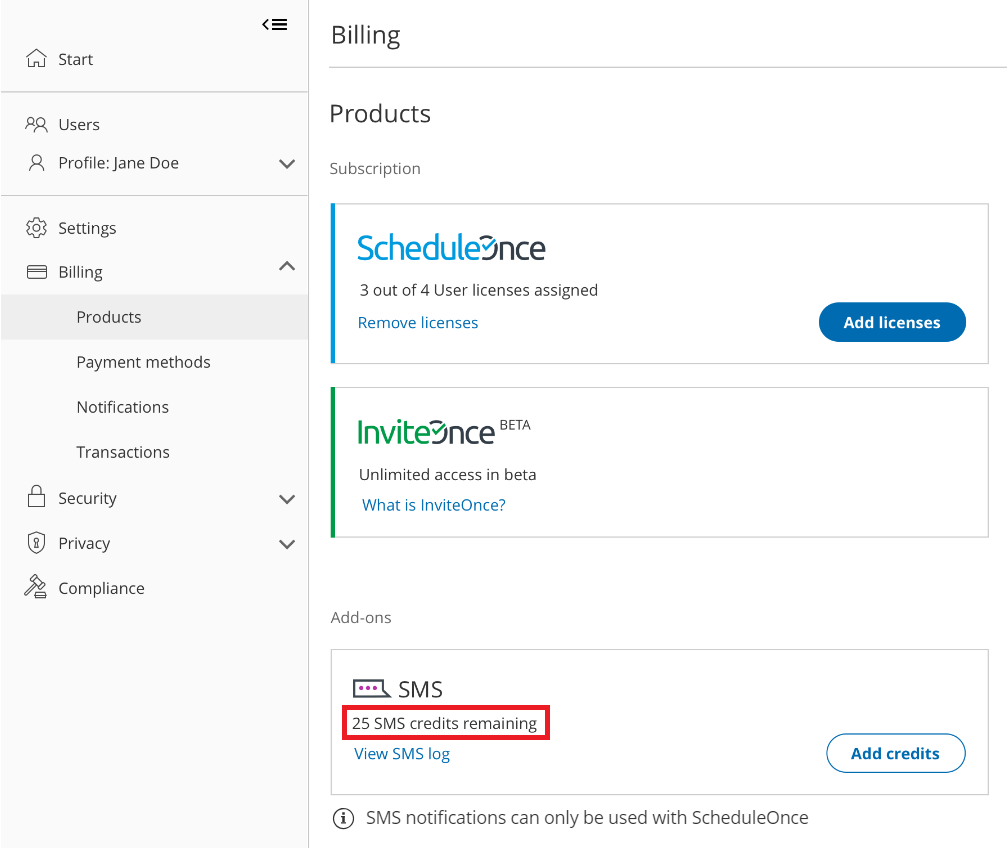Click the Start home icon
The image size is (1007, 848).
(36, 59)
